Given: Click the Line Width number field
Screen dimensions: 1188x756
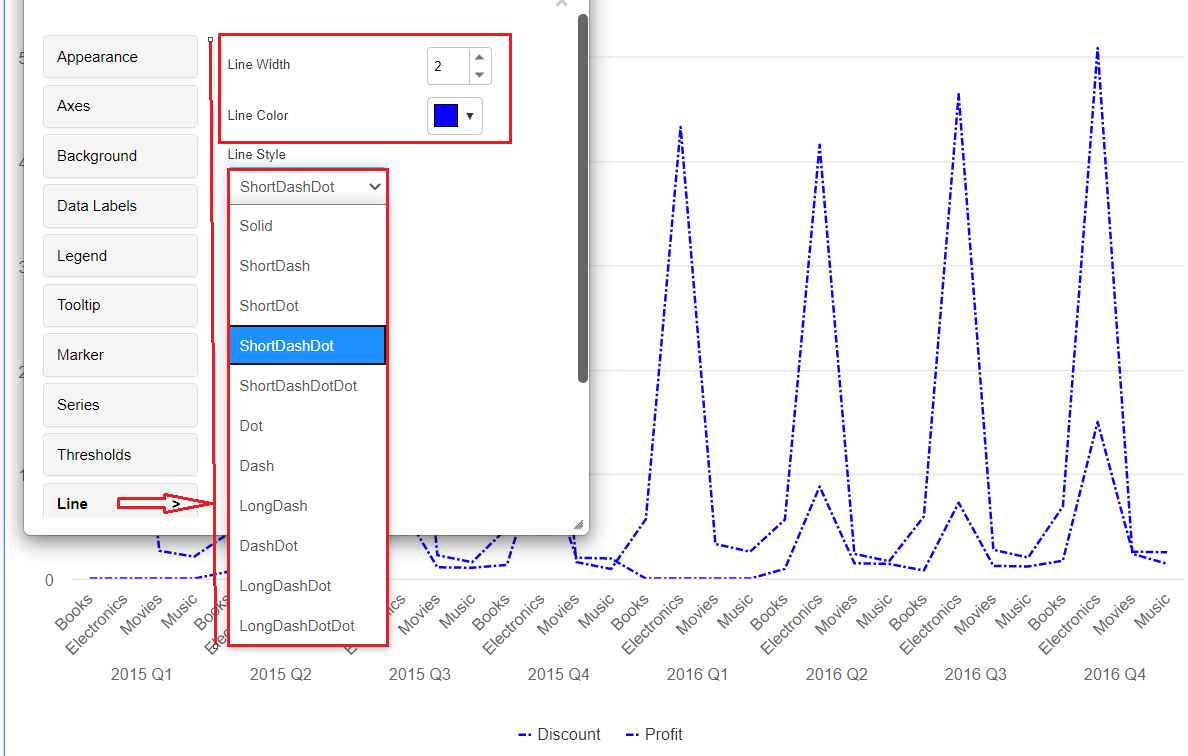Looking at the screenshot, I should tap(447, 66).
